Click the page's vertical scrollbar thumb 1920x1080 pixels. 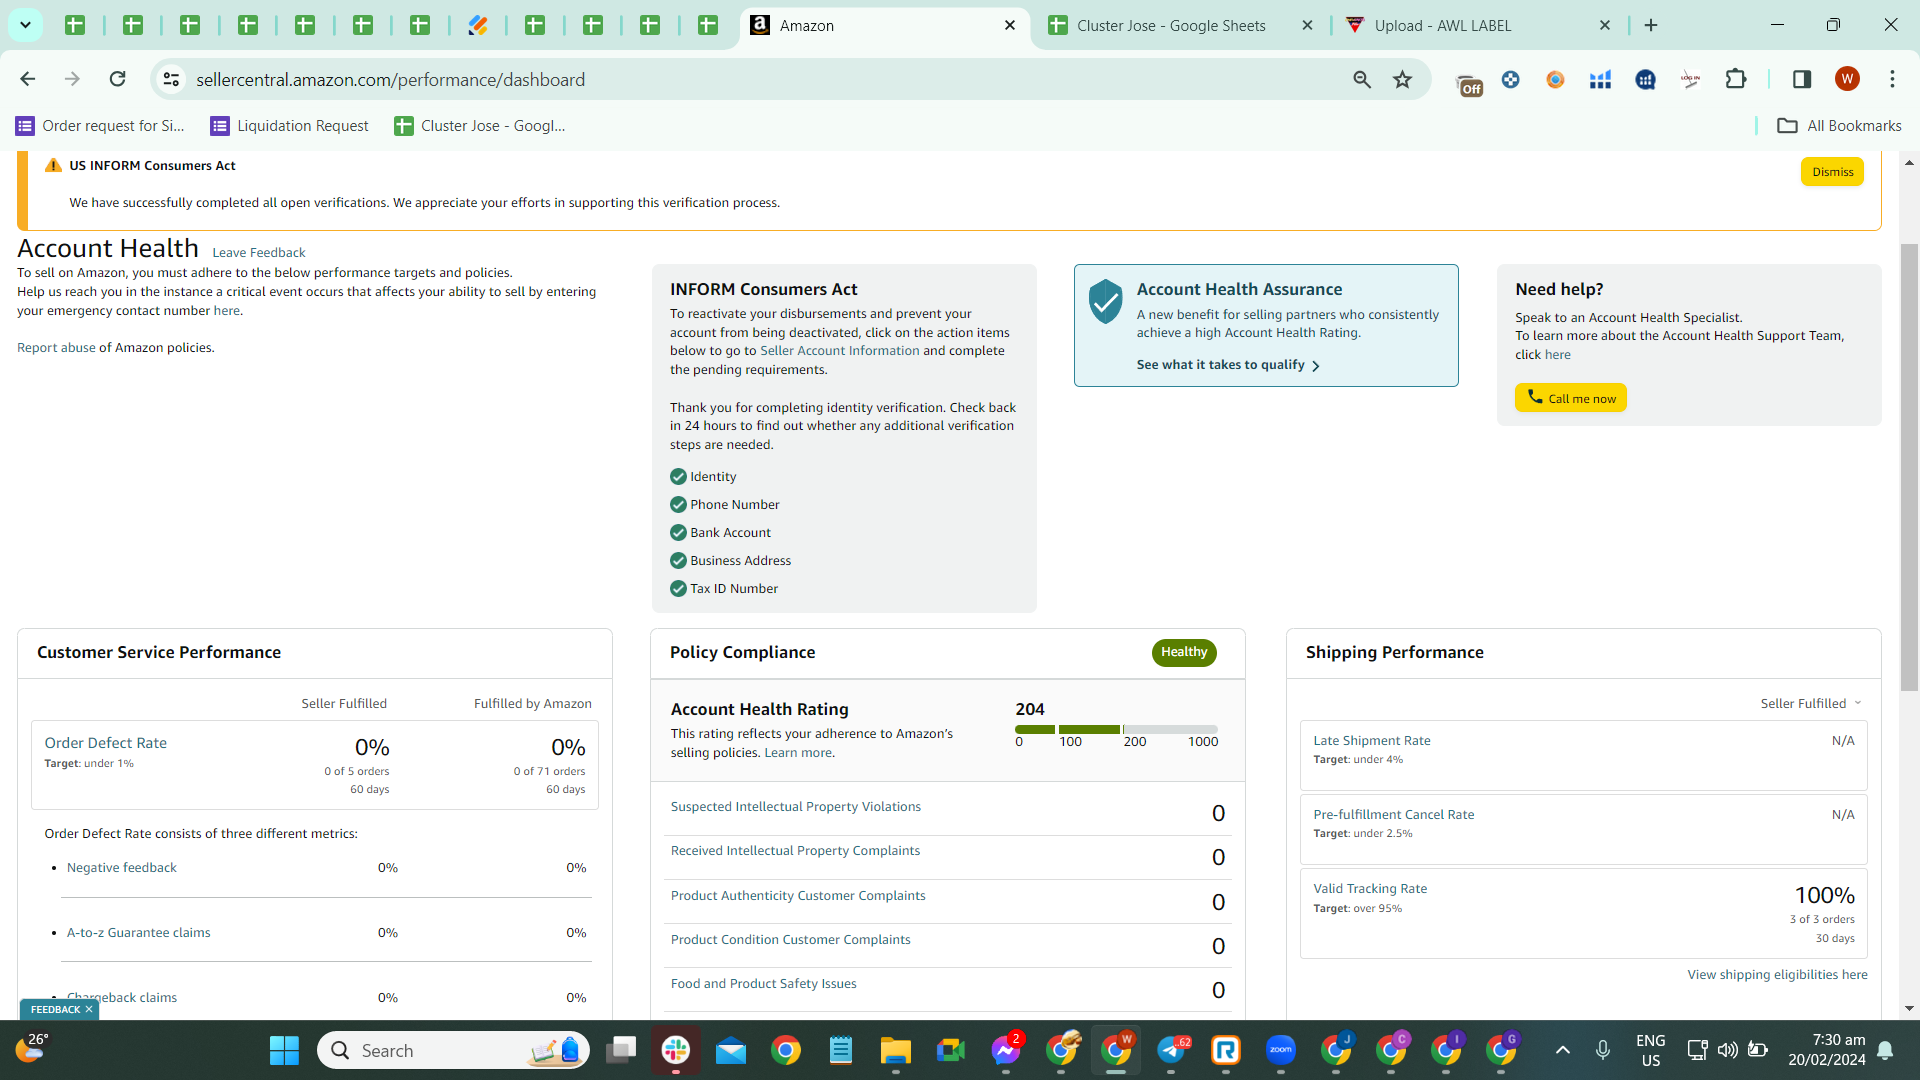[x=1909, y=467]
